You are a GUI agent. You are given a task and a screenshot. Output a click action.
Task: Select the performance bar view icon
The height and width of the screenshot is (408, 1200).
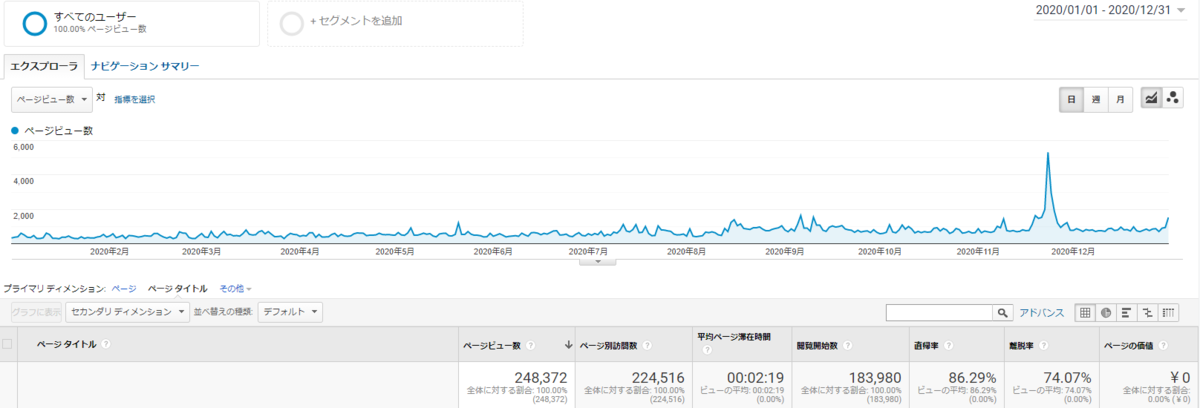pos(1127,312)
